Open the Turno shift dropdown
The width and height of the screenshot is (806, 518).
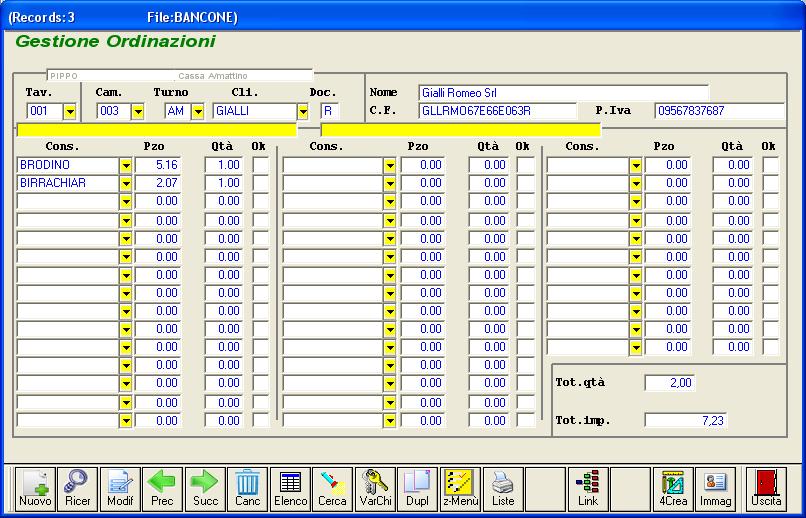click(197, 112)
